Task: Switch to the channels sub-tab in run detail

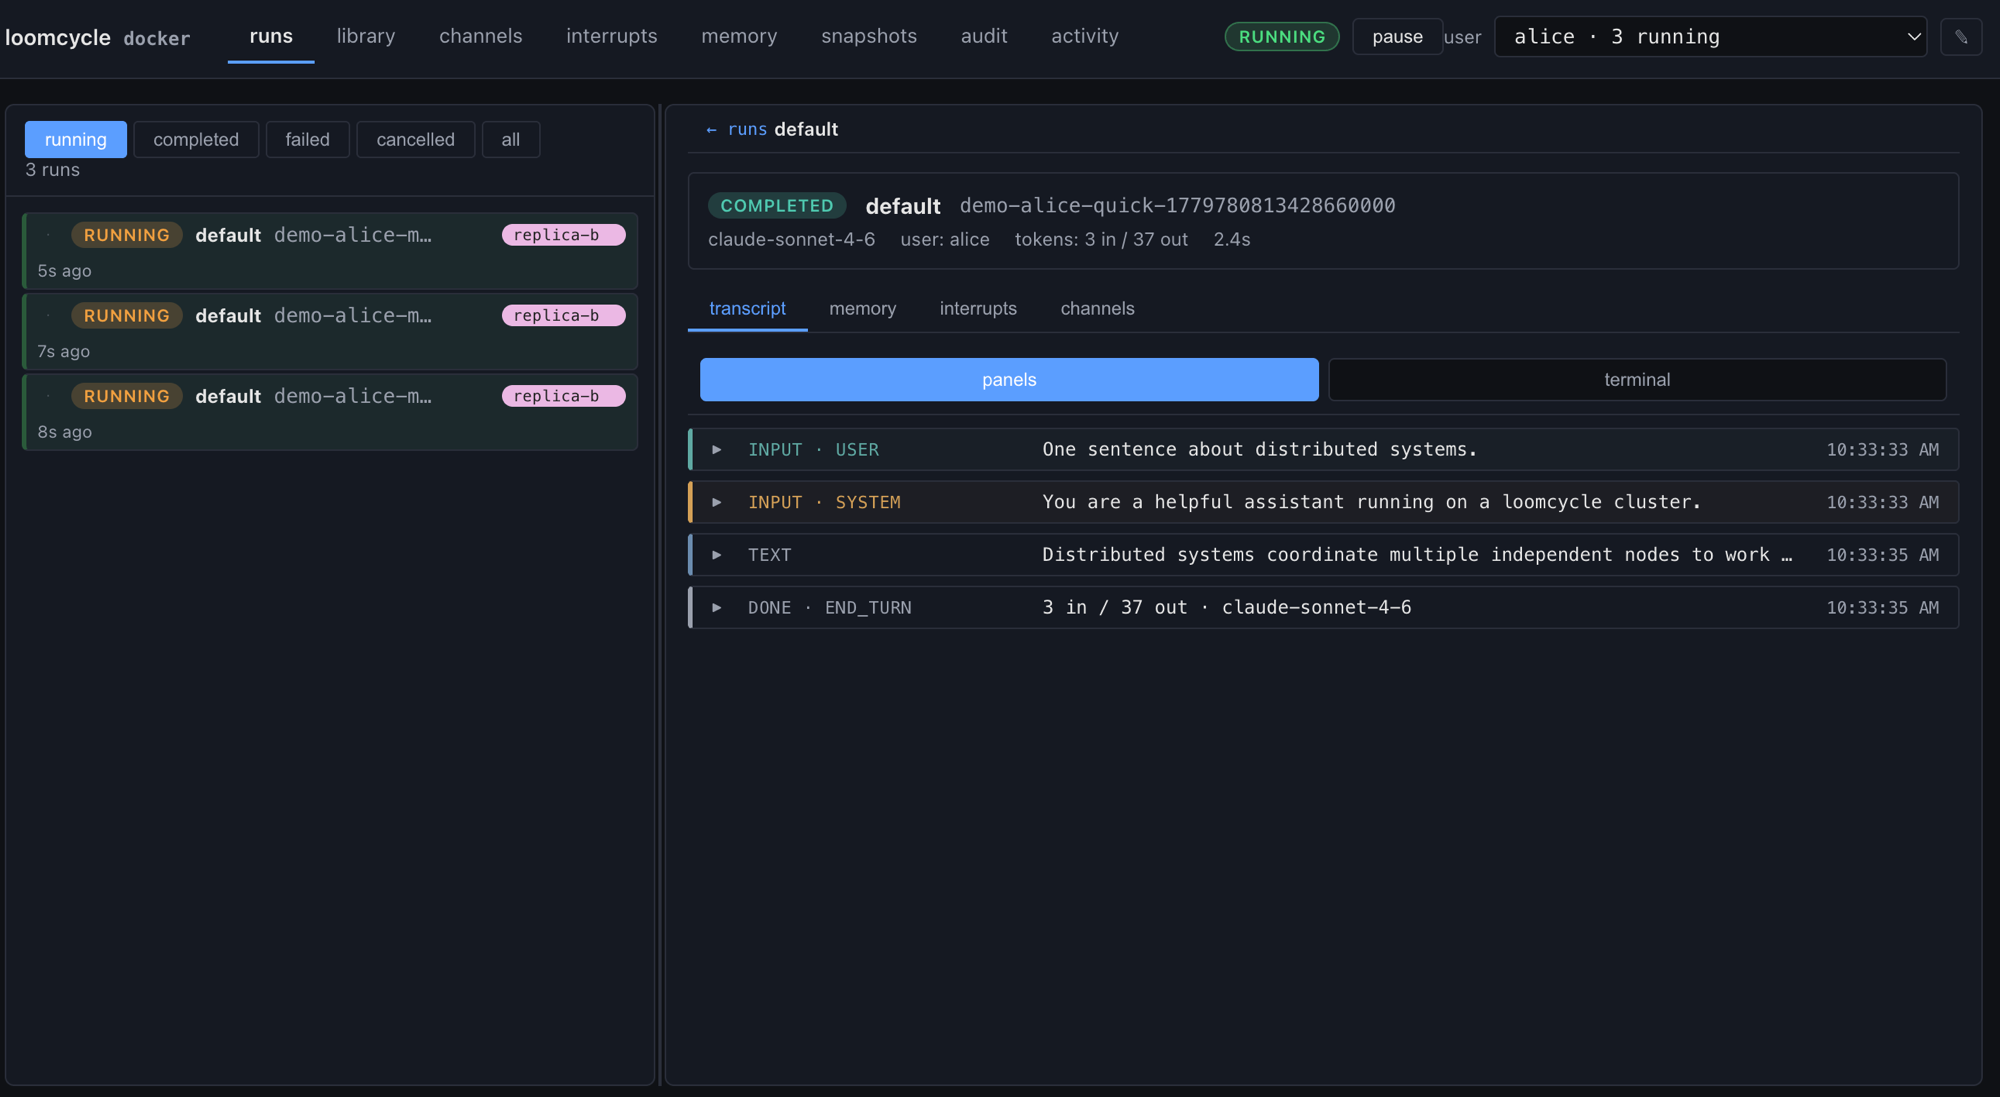Action: [1097, 309]
